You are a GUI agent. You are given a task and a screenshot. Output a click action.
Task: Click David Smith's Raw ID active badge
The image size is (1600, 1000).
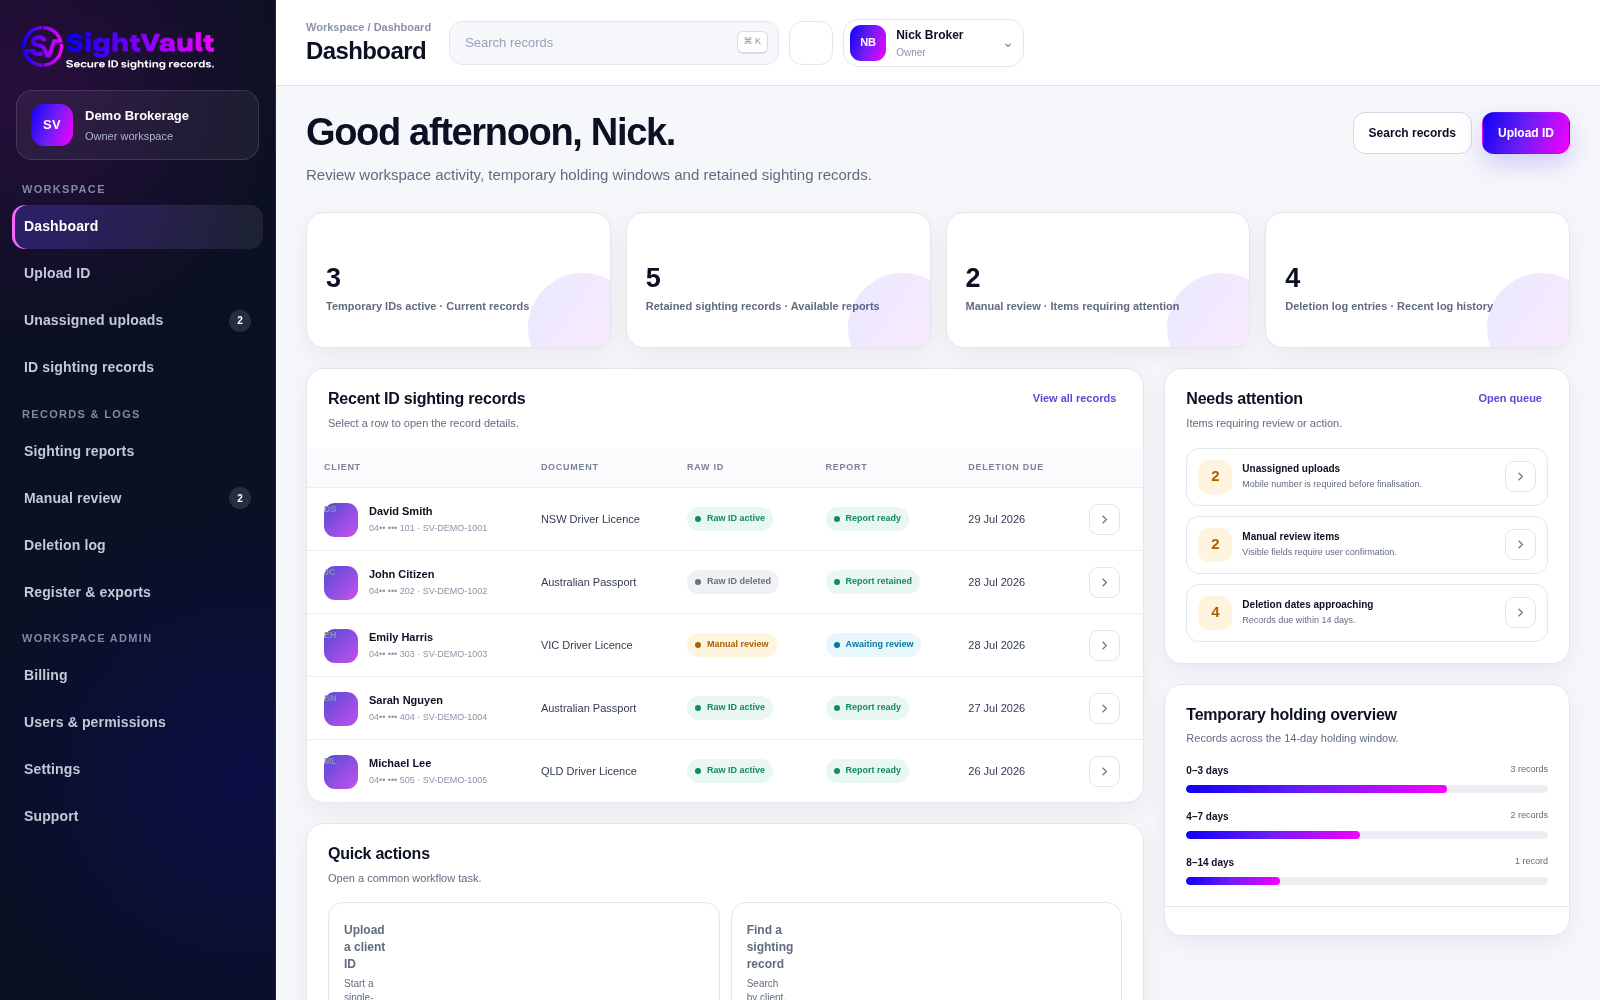(730, 519)
